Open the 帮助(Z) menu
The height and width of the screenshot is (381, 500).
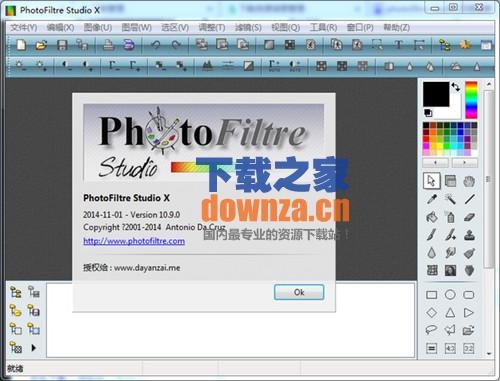396,28
